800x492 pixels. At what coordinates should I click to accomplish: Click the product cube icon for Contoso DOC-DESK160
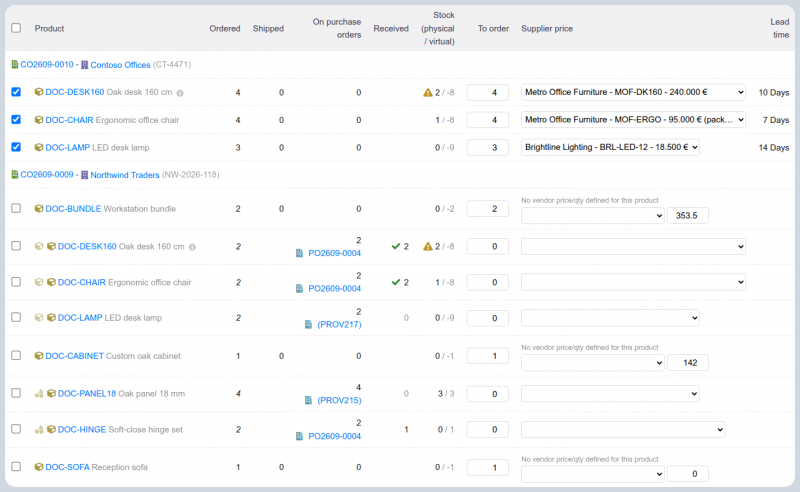(39, 92)
